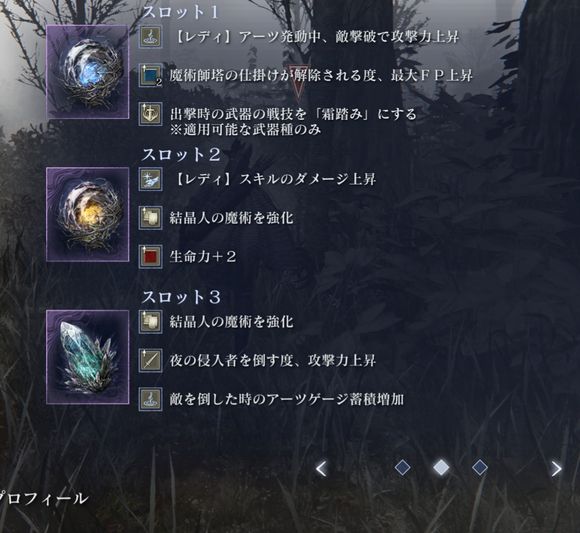Click the red square icon beside 生命力+2

[151, 256]
